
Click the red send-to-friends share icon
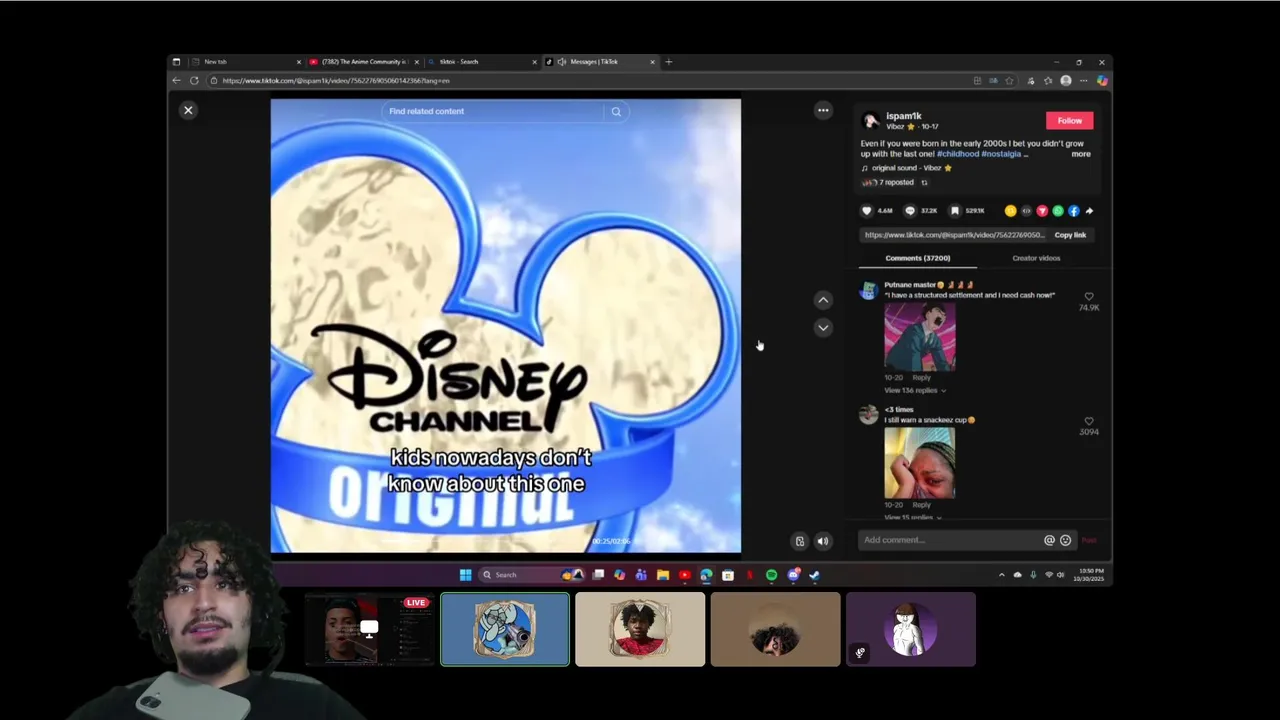pos(1042,211)
